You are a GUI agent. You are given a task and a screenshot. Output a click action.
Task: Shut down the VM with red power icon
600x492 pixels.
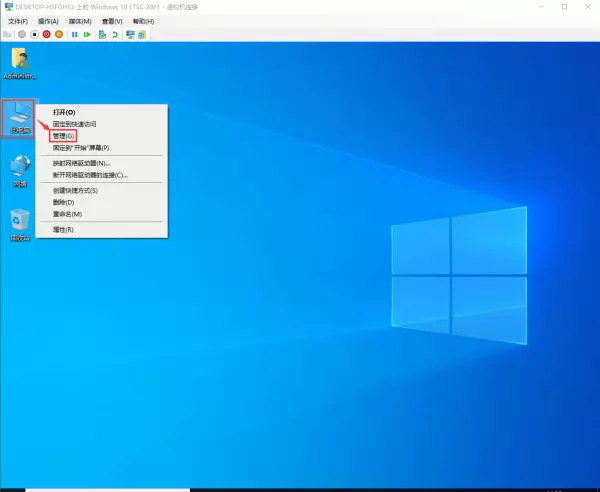[x=47, y=35]
